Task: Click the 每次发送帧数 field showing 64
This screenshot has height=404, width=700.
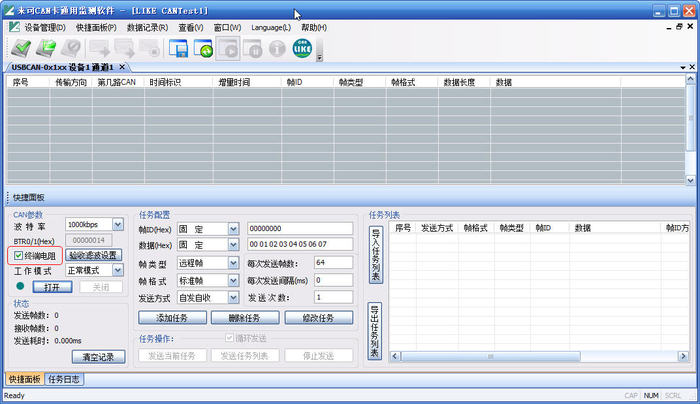Action: tap(333, 262)
